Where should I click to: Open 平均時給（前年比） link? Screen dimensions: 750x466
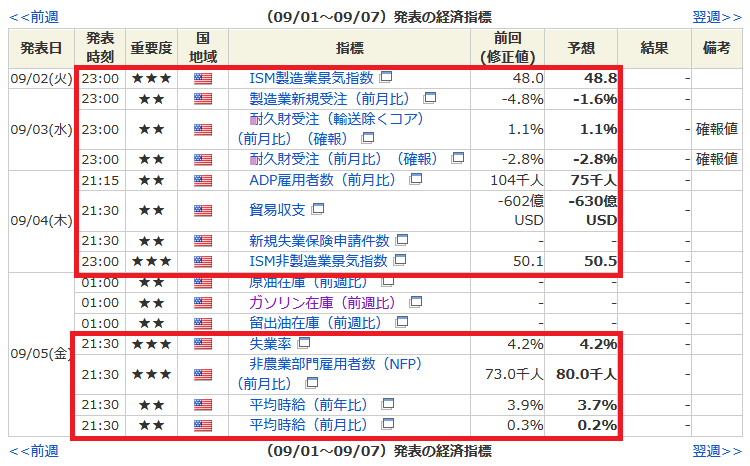[311, 405]
